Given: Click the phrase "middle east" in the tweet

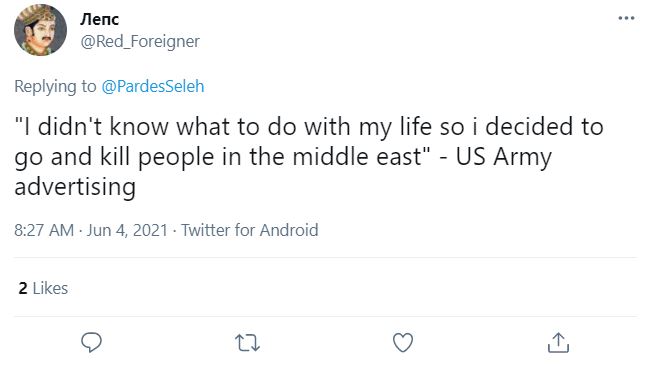Looking at the screenshot, I should 357,157.
